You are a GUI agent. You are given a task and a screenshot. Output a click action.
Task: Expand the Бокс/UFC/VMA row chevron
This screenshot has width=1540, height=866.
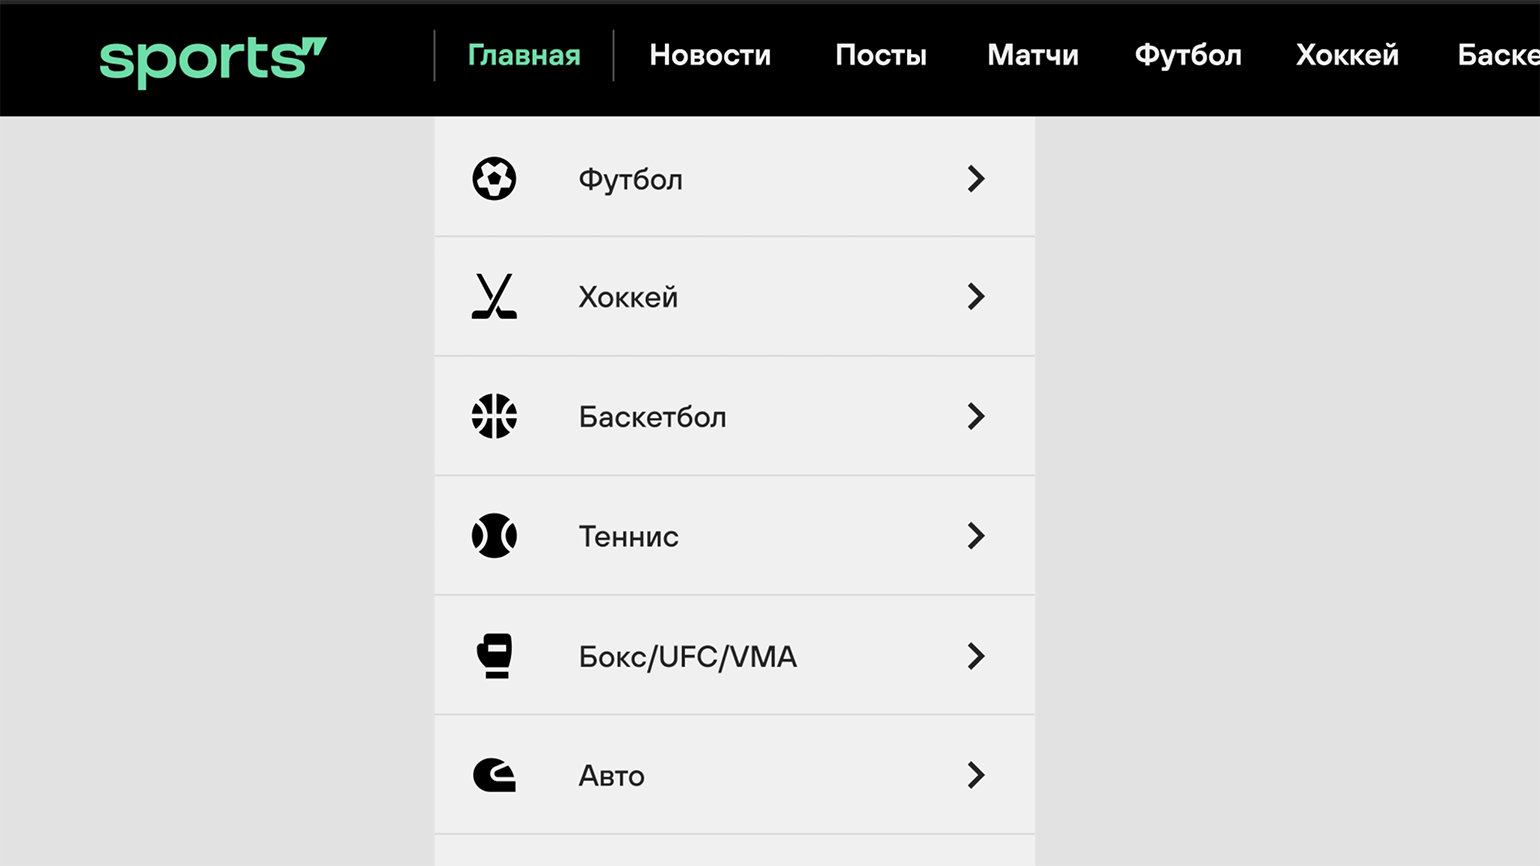[x=976, y=656]
